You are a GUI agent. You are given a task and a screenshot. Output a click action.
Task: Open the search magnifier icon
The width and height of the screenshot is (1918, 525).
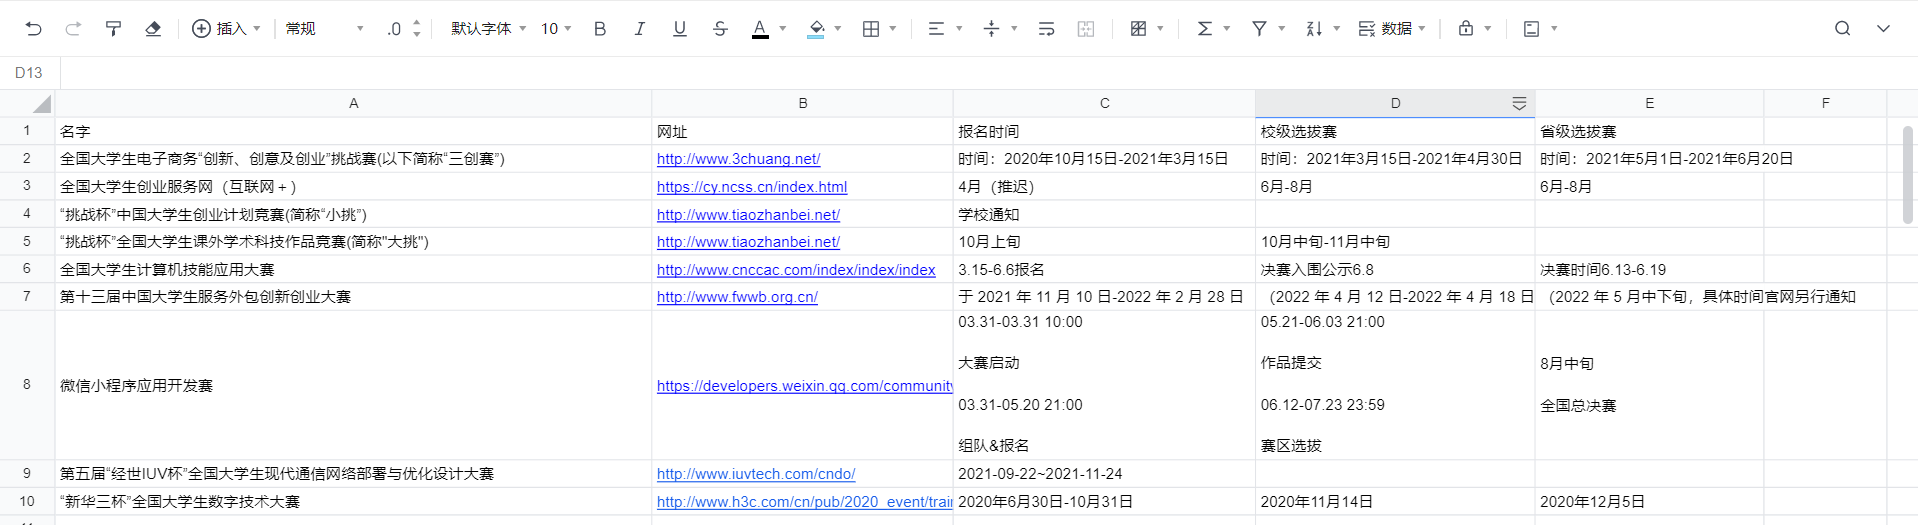coord(1842,29)
